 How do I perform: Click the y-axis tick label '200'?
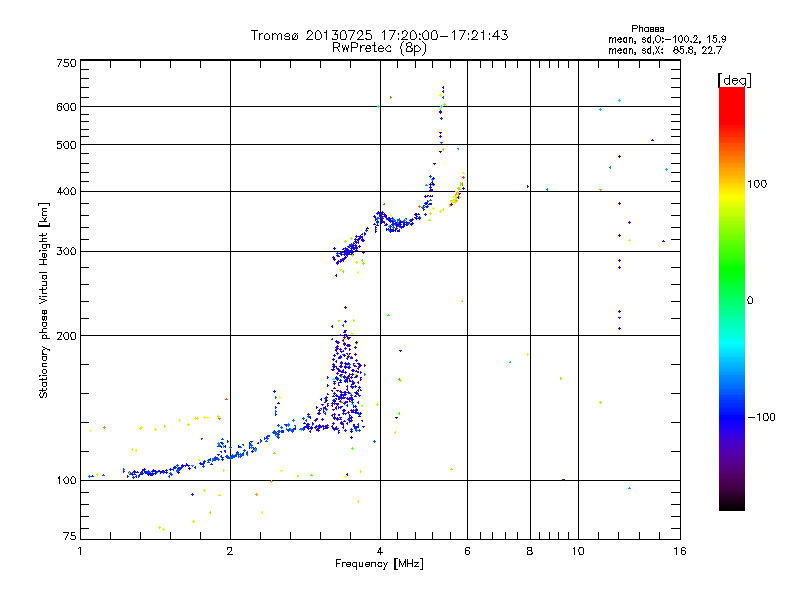66,336
